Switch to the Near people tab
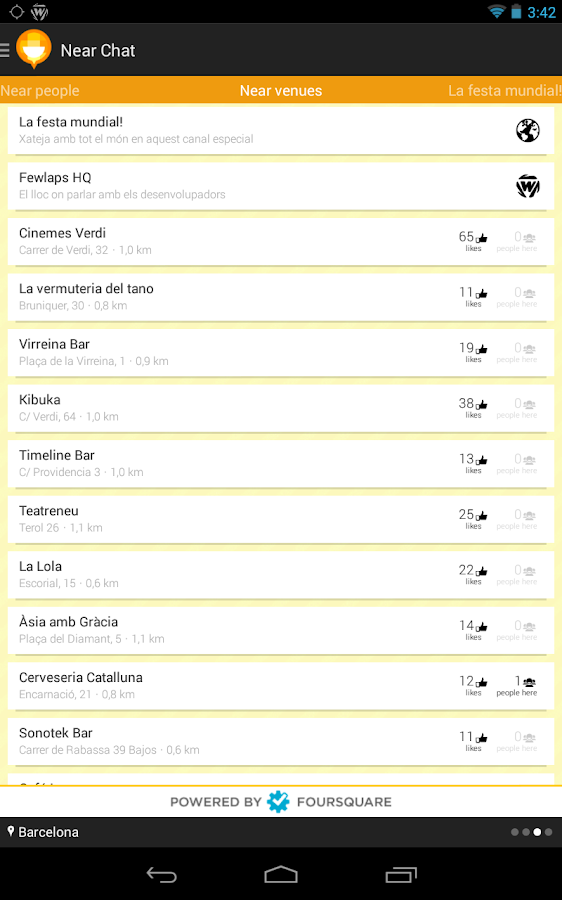Viewport: 562px width, 900px height. [40, 91]
